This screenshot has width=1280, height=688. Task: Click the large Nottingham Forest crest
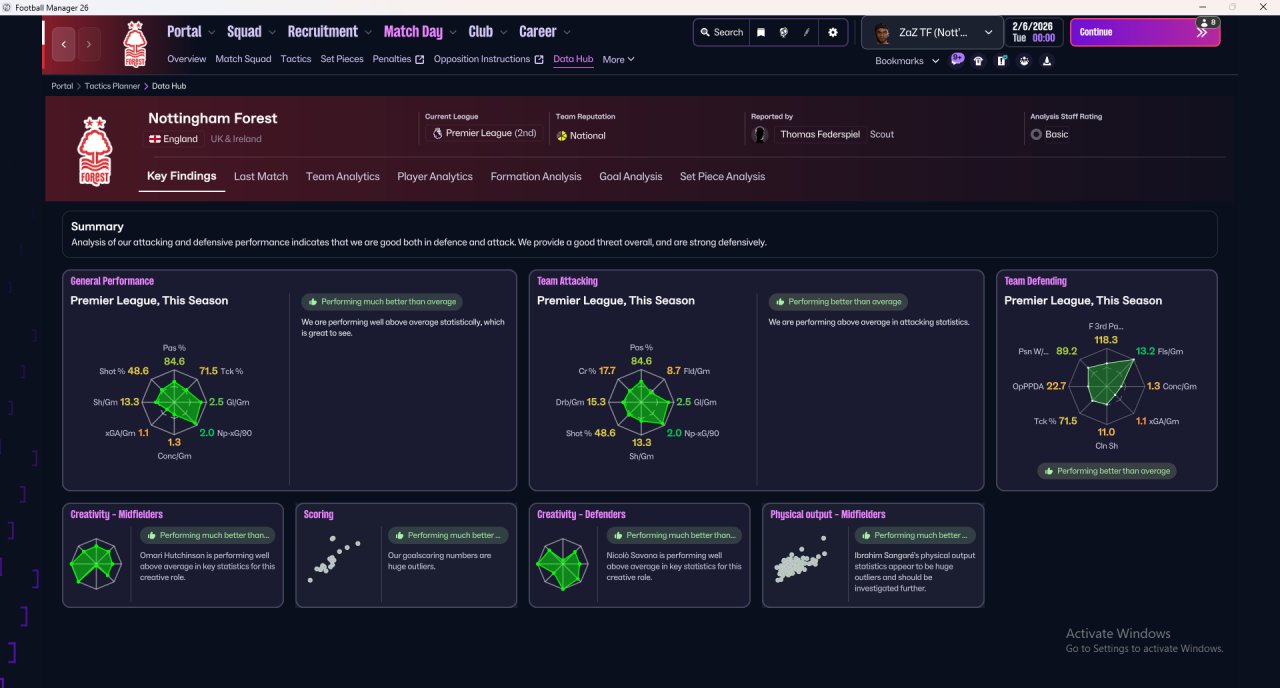click(x=94, y=151)
